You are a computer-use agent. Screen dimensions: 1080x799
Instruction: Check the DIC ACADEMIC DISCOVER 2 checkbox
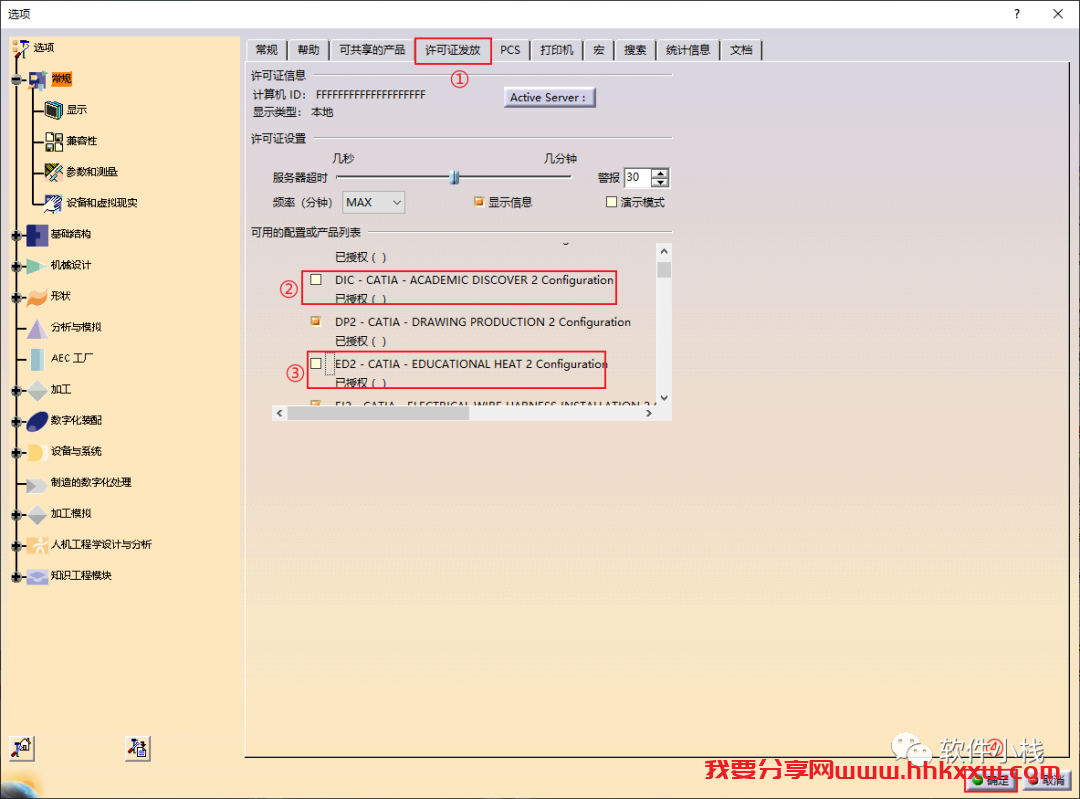[316, 280]
